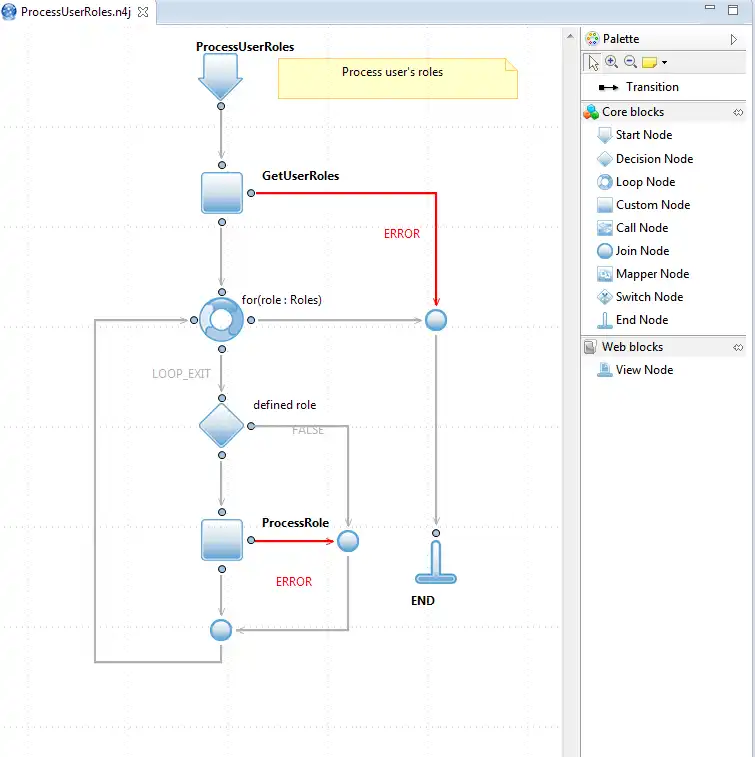Screen dimensions: 755x757
Task: Pin open the Core blocks drawer
Action: [738, 112]
